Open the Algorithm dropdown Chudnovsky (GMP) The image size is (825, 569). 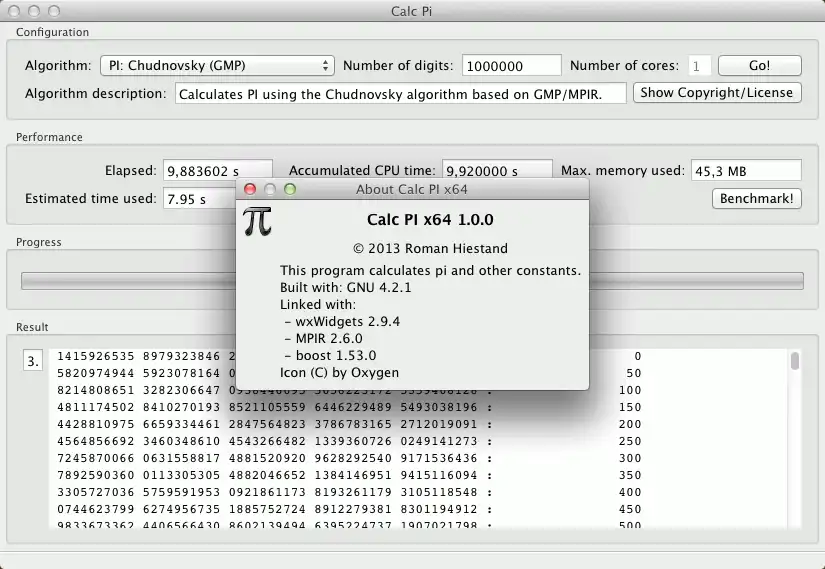tap(217, 66)
